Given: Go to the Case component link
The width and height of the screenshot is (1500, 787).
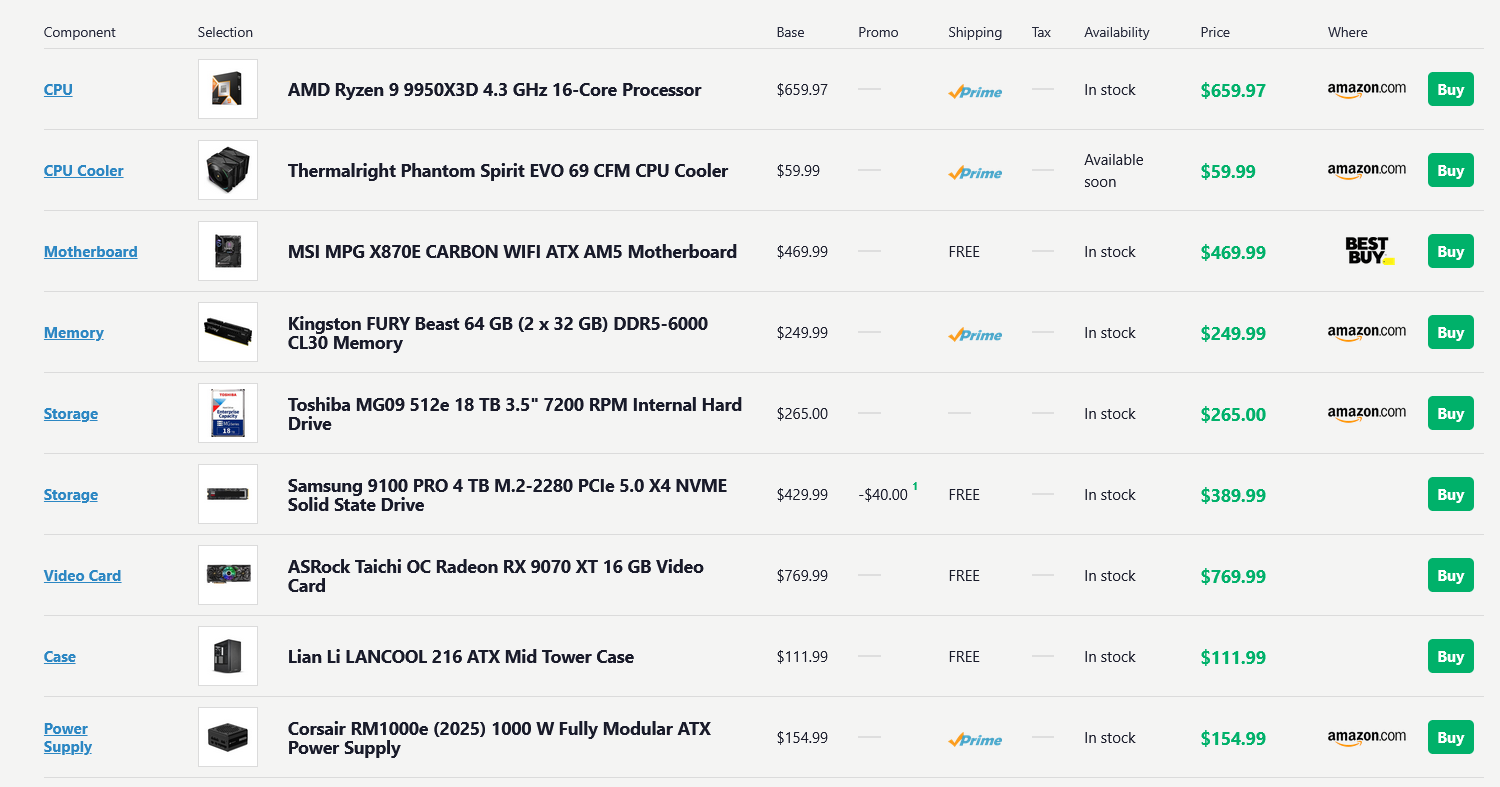Looking at the screenshot, I should tap(60, 657).
